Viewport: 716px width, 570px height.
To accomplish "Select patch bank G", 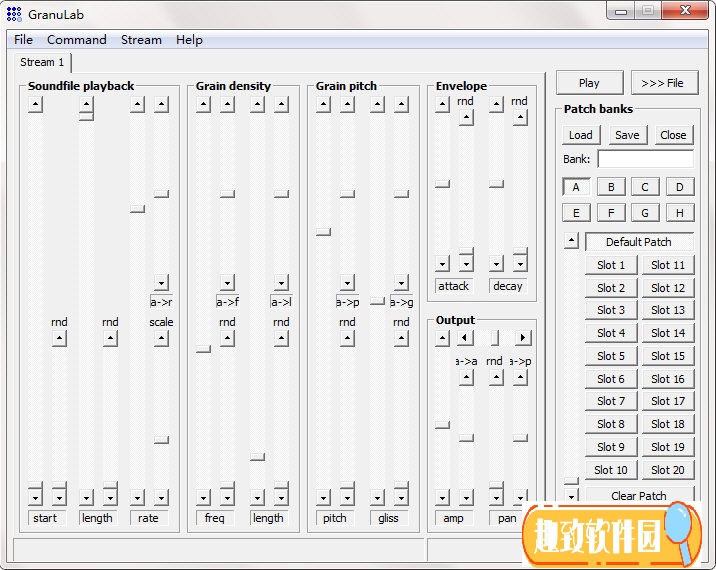I will [x=645, y=213].
